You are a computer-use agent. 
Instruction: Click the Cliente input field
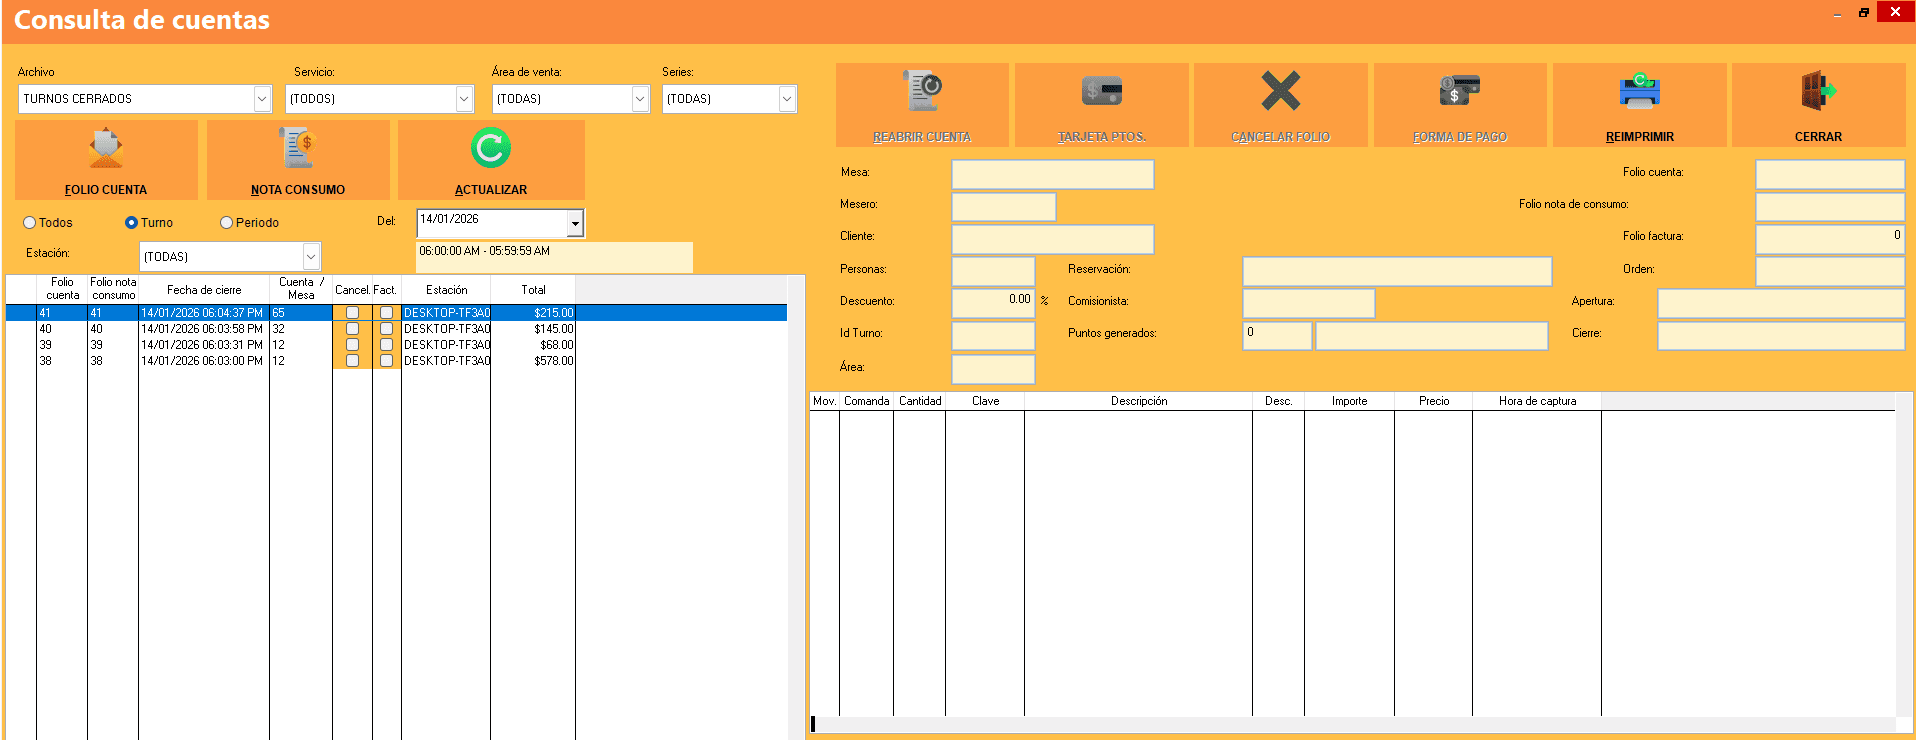[1053, 239]
